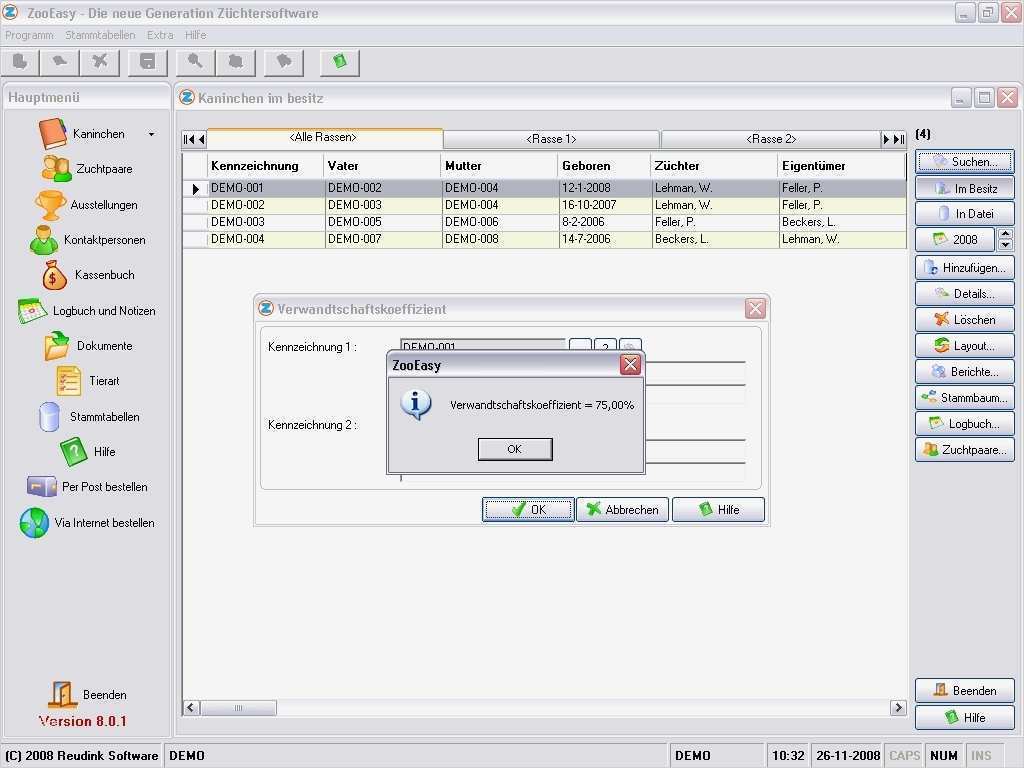Click the In Datei button

(x=965, y=214)
